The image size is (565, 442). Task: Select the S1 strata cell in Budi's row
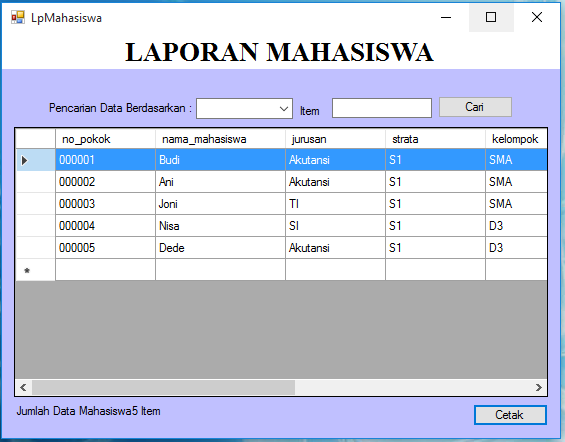click(x=435, y=160)
